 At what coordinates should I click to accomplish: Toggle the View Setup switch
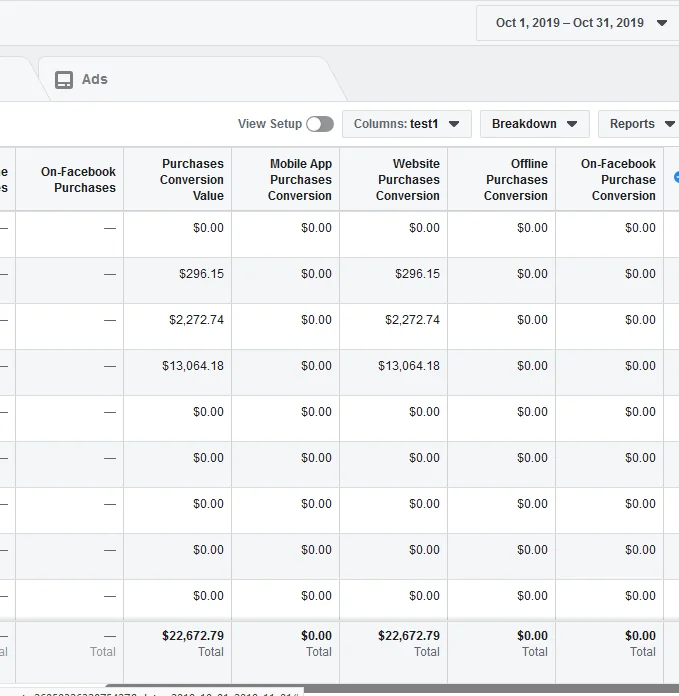[320, 124]
